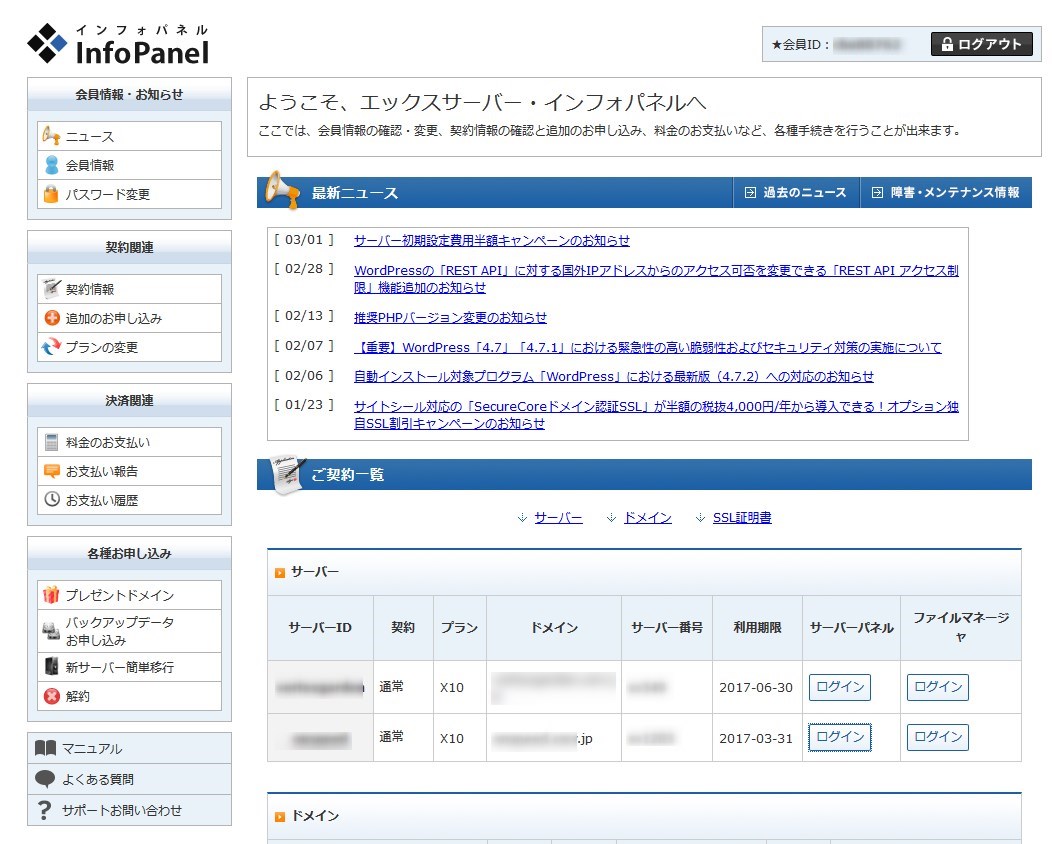Click the megaphone icon beside 最新ニュース
Screen dimensions: 1061x844
(x=281, y=190)
